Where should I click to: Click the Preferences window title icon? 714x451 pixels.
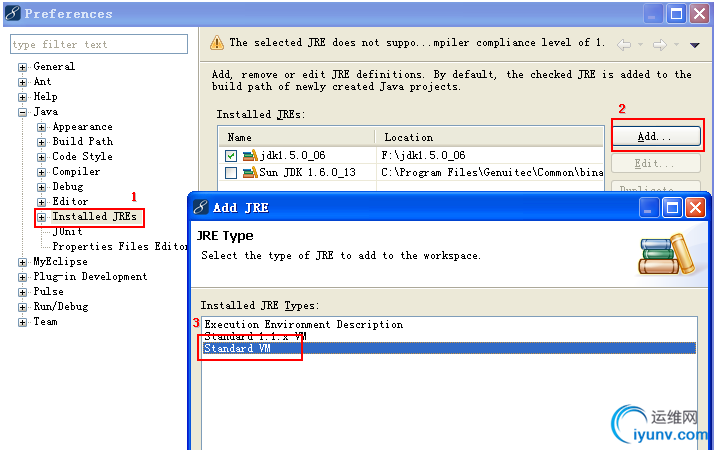click(x=13, y=13)
